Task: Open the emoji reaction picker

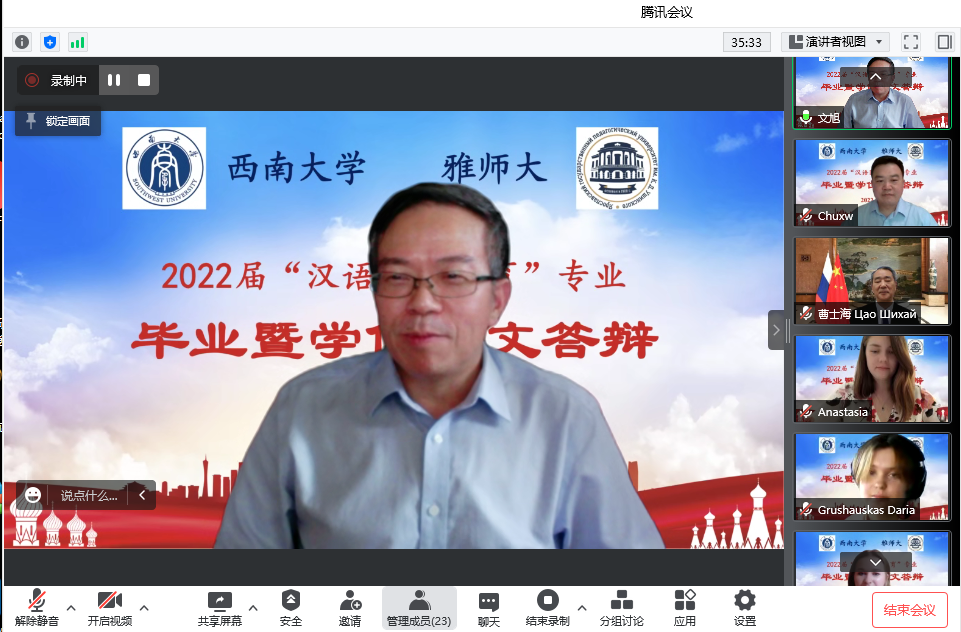Action: (x=34, y=495)
